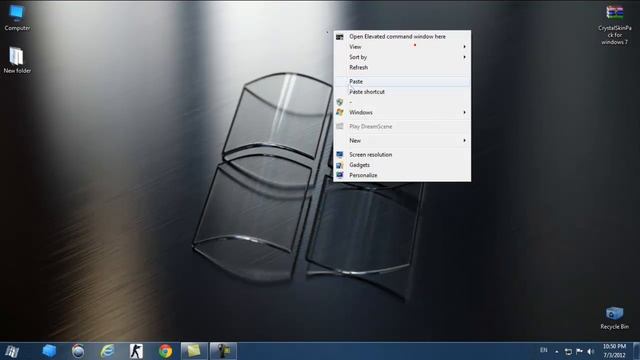Open the network tray icon
640x360 pixels.
[568, 351]
